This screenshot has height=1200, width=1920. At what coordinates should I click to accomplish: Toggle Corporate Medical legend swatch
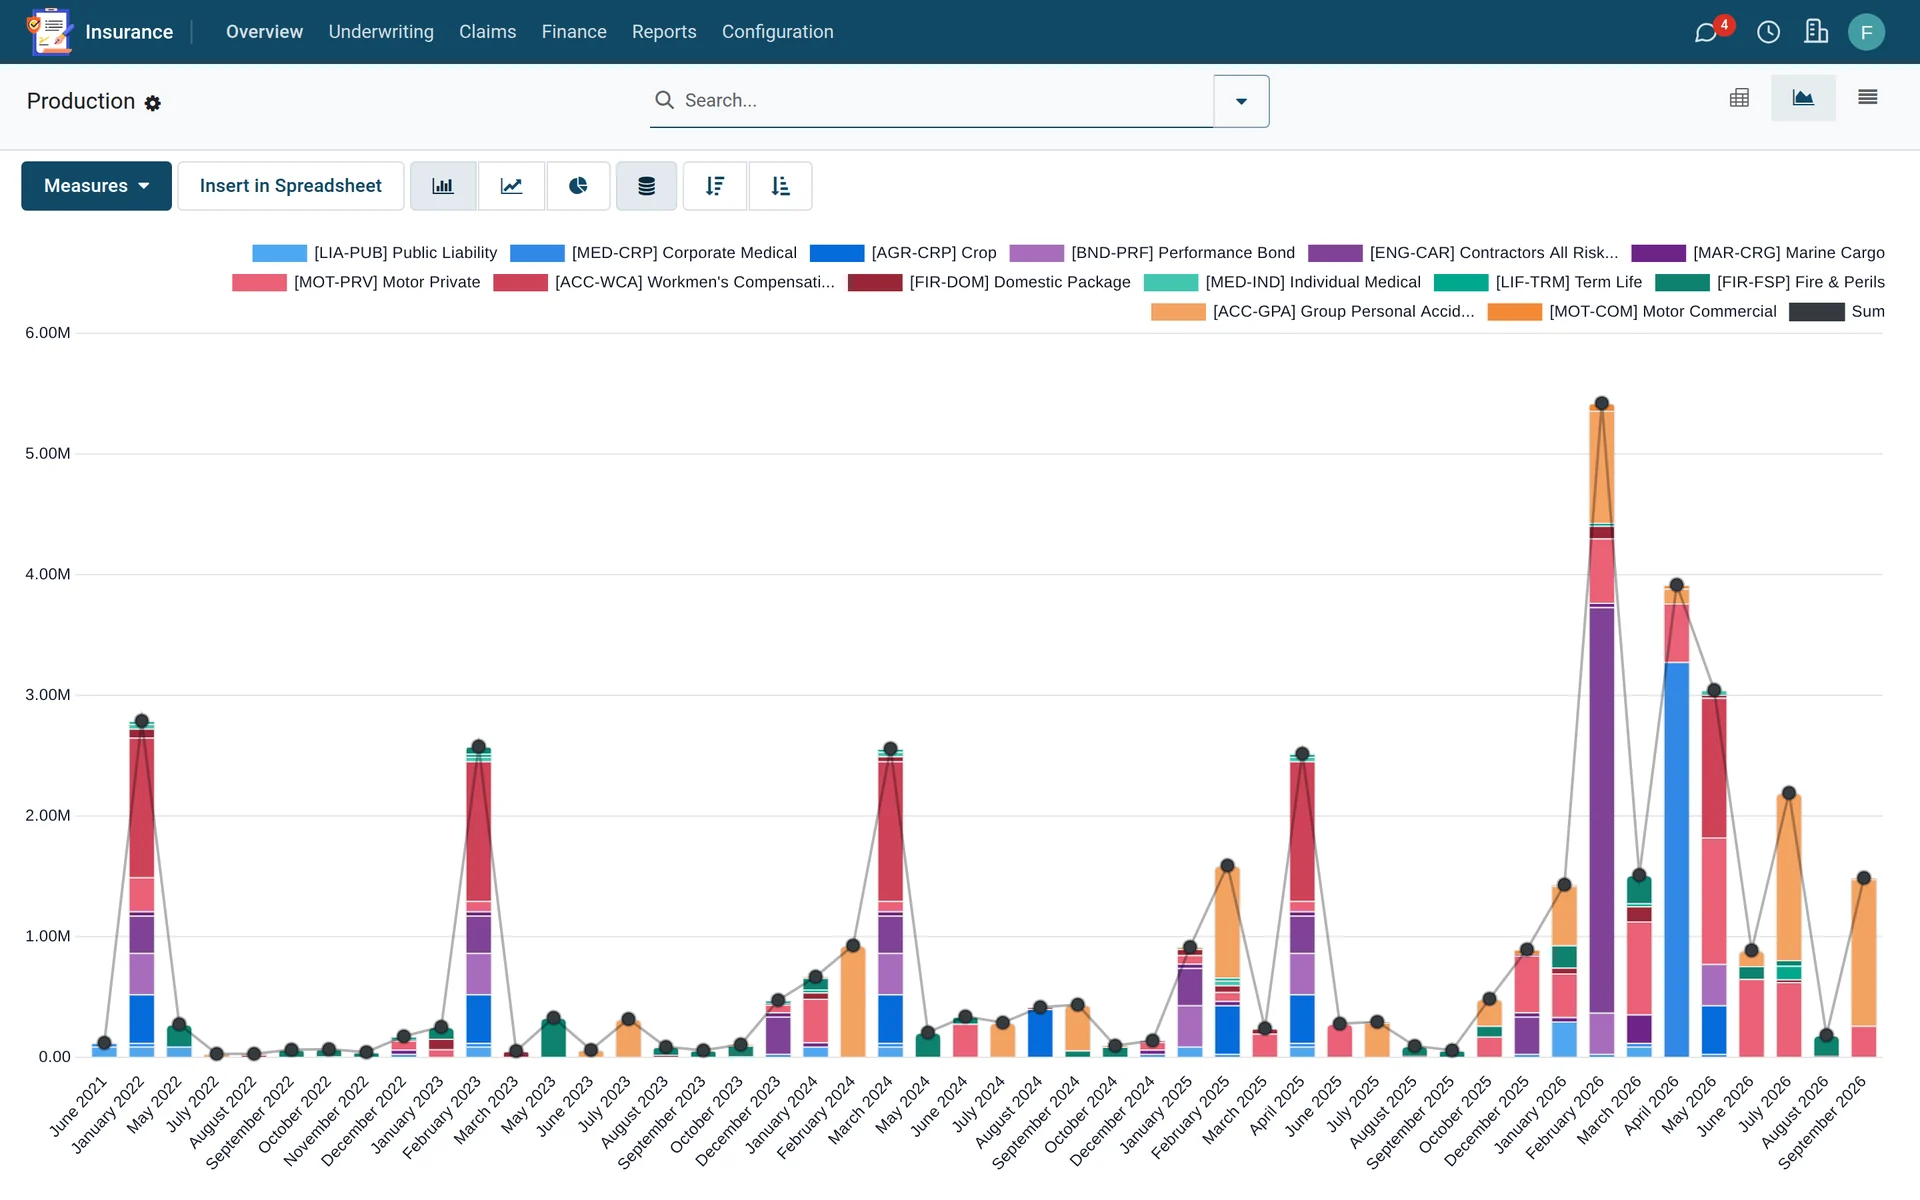(537, 253)
